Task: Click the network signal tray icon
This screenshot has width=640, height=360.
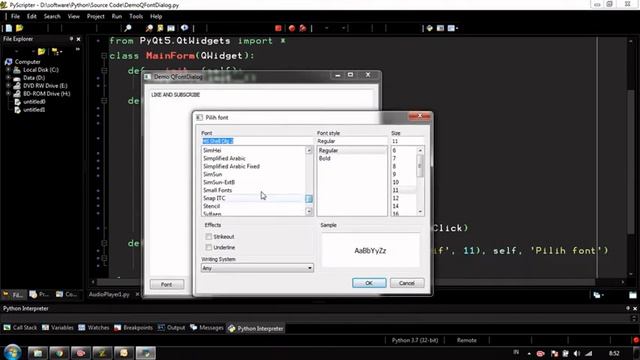Action: point(588,353)
